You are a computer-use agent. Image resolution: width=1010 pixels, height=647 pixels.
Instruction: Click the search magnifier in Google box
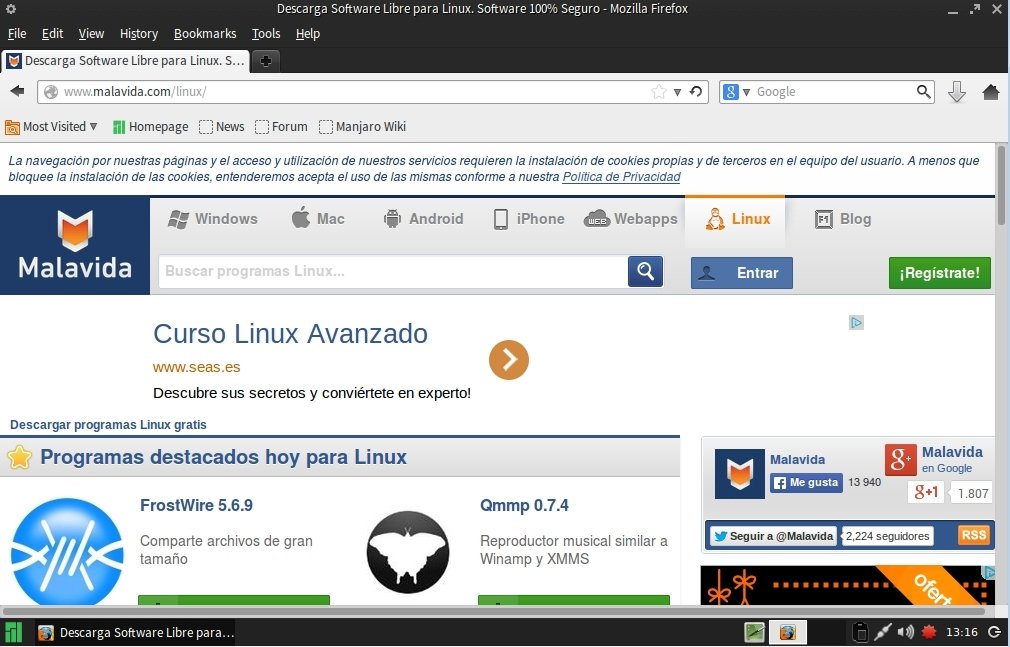(x=924, y=92)
